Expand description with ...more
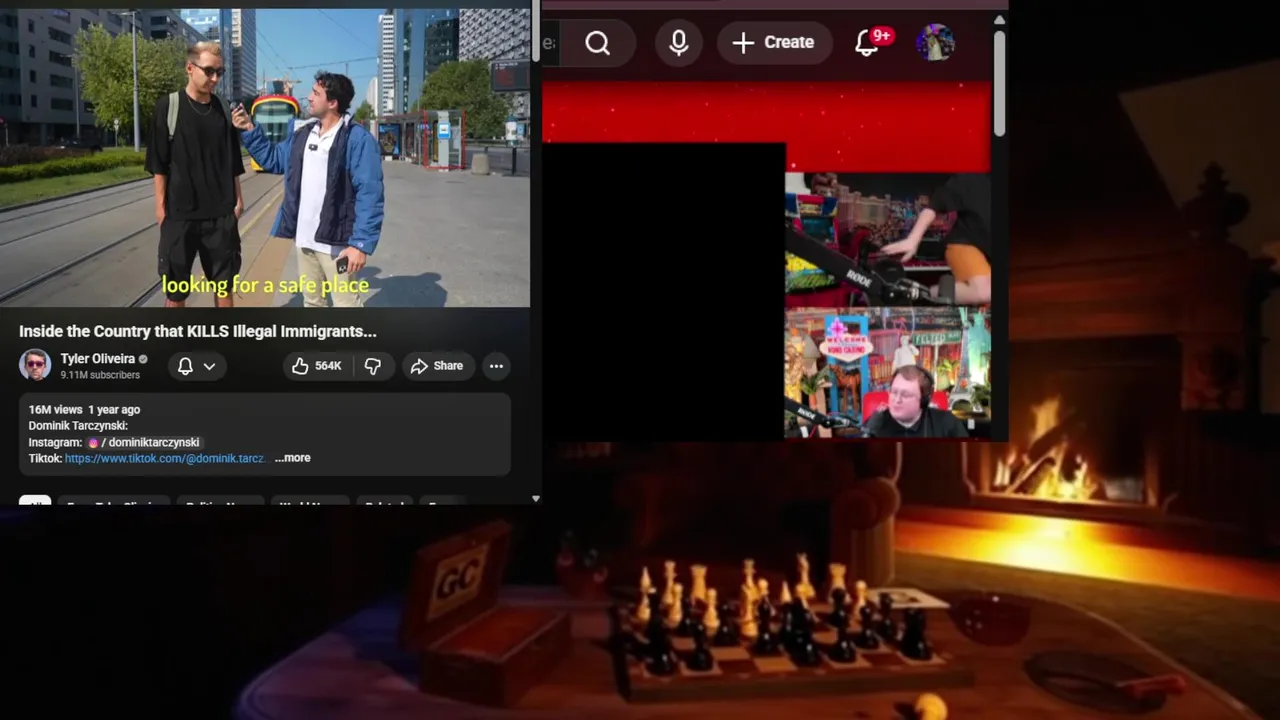Viewport: 1280px width, 720px height. [293, 458]
